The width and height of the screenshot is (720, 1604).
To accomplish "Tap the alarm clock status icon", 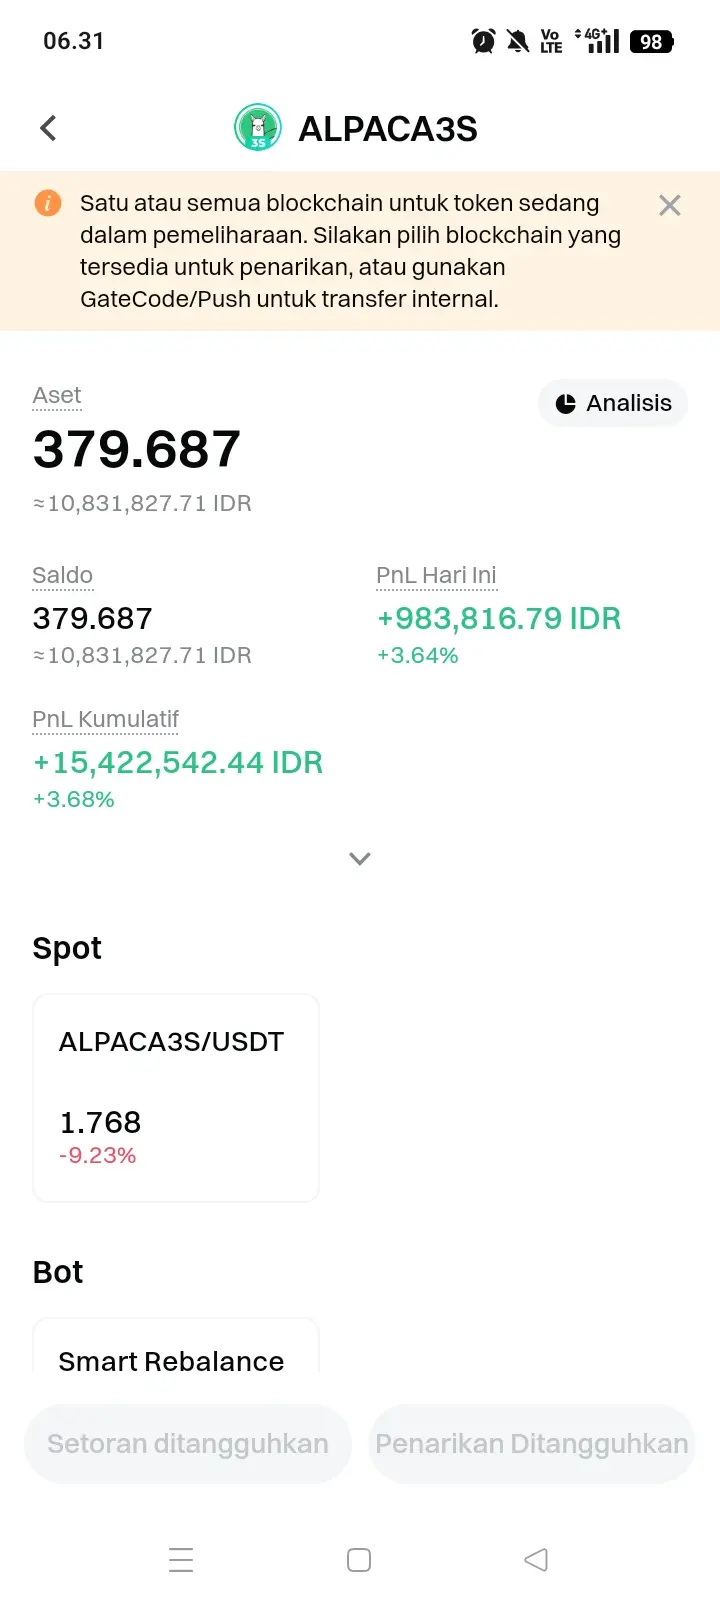I will [483, 41].
